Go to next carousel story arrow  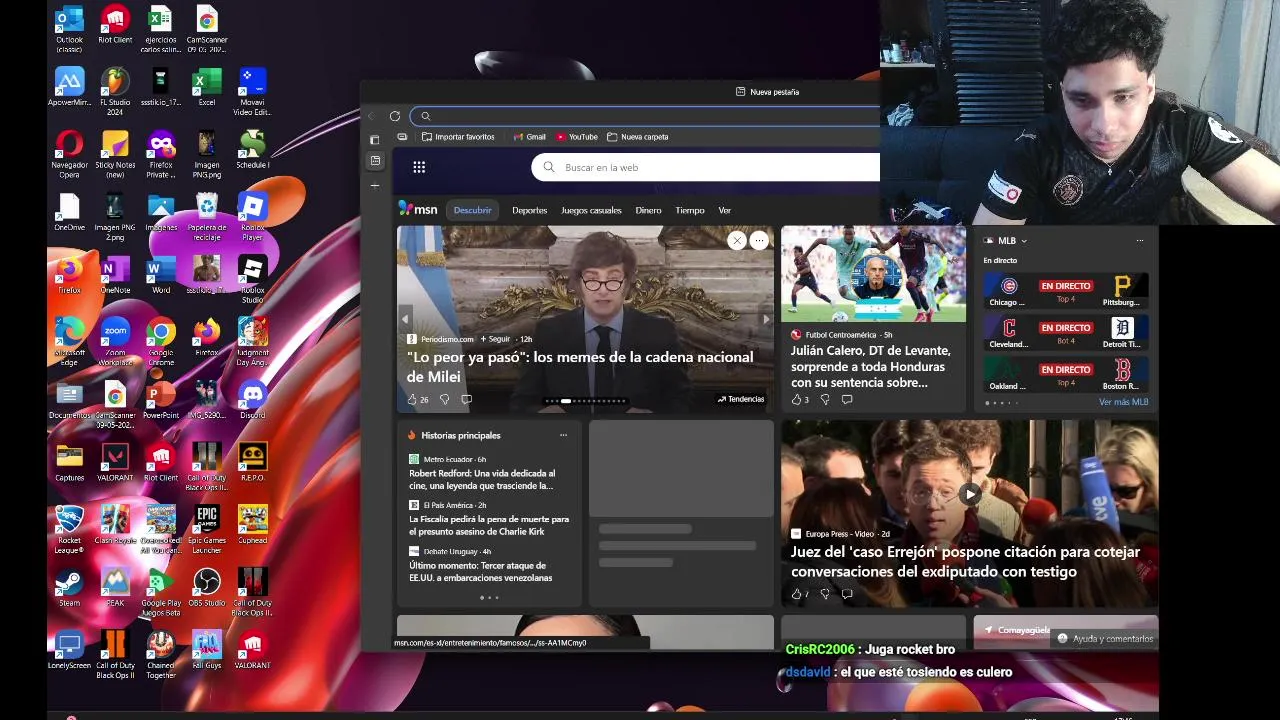766,319
